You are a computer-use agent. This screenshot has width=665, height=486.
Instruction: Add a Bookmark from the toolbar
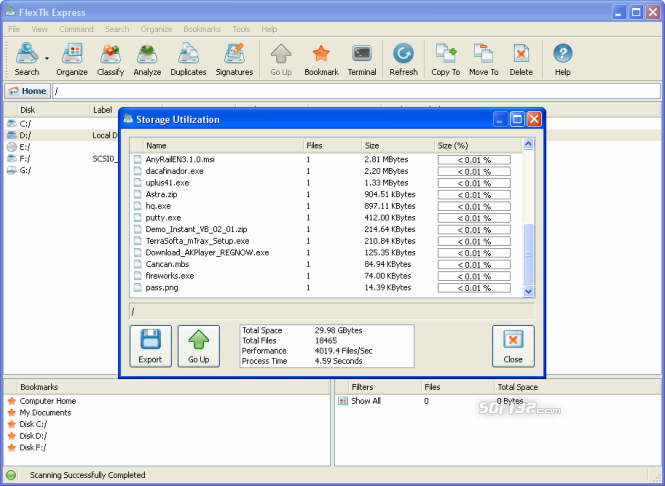tap(321, 59)
